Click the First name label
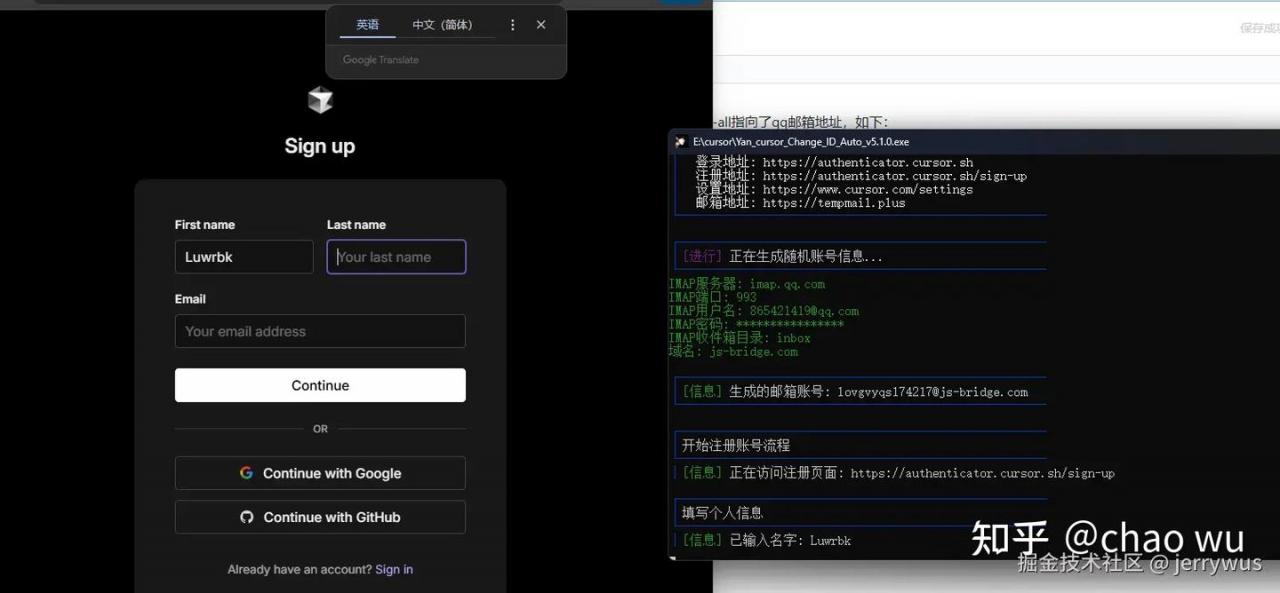Viewport: 1280px width, 593px height. 205,225
